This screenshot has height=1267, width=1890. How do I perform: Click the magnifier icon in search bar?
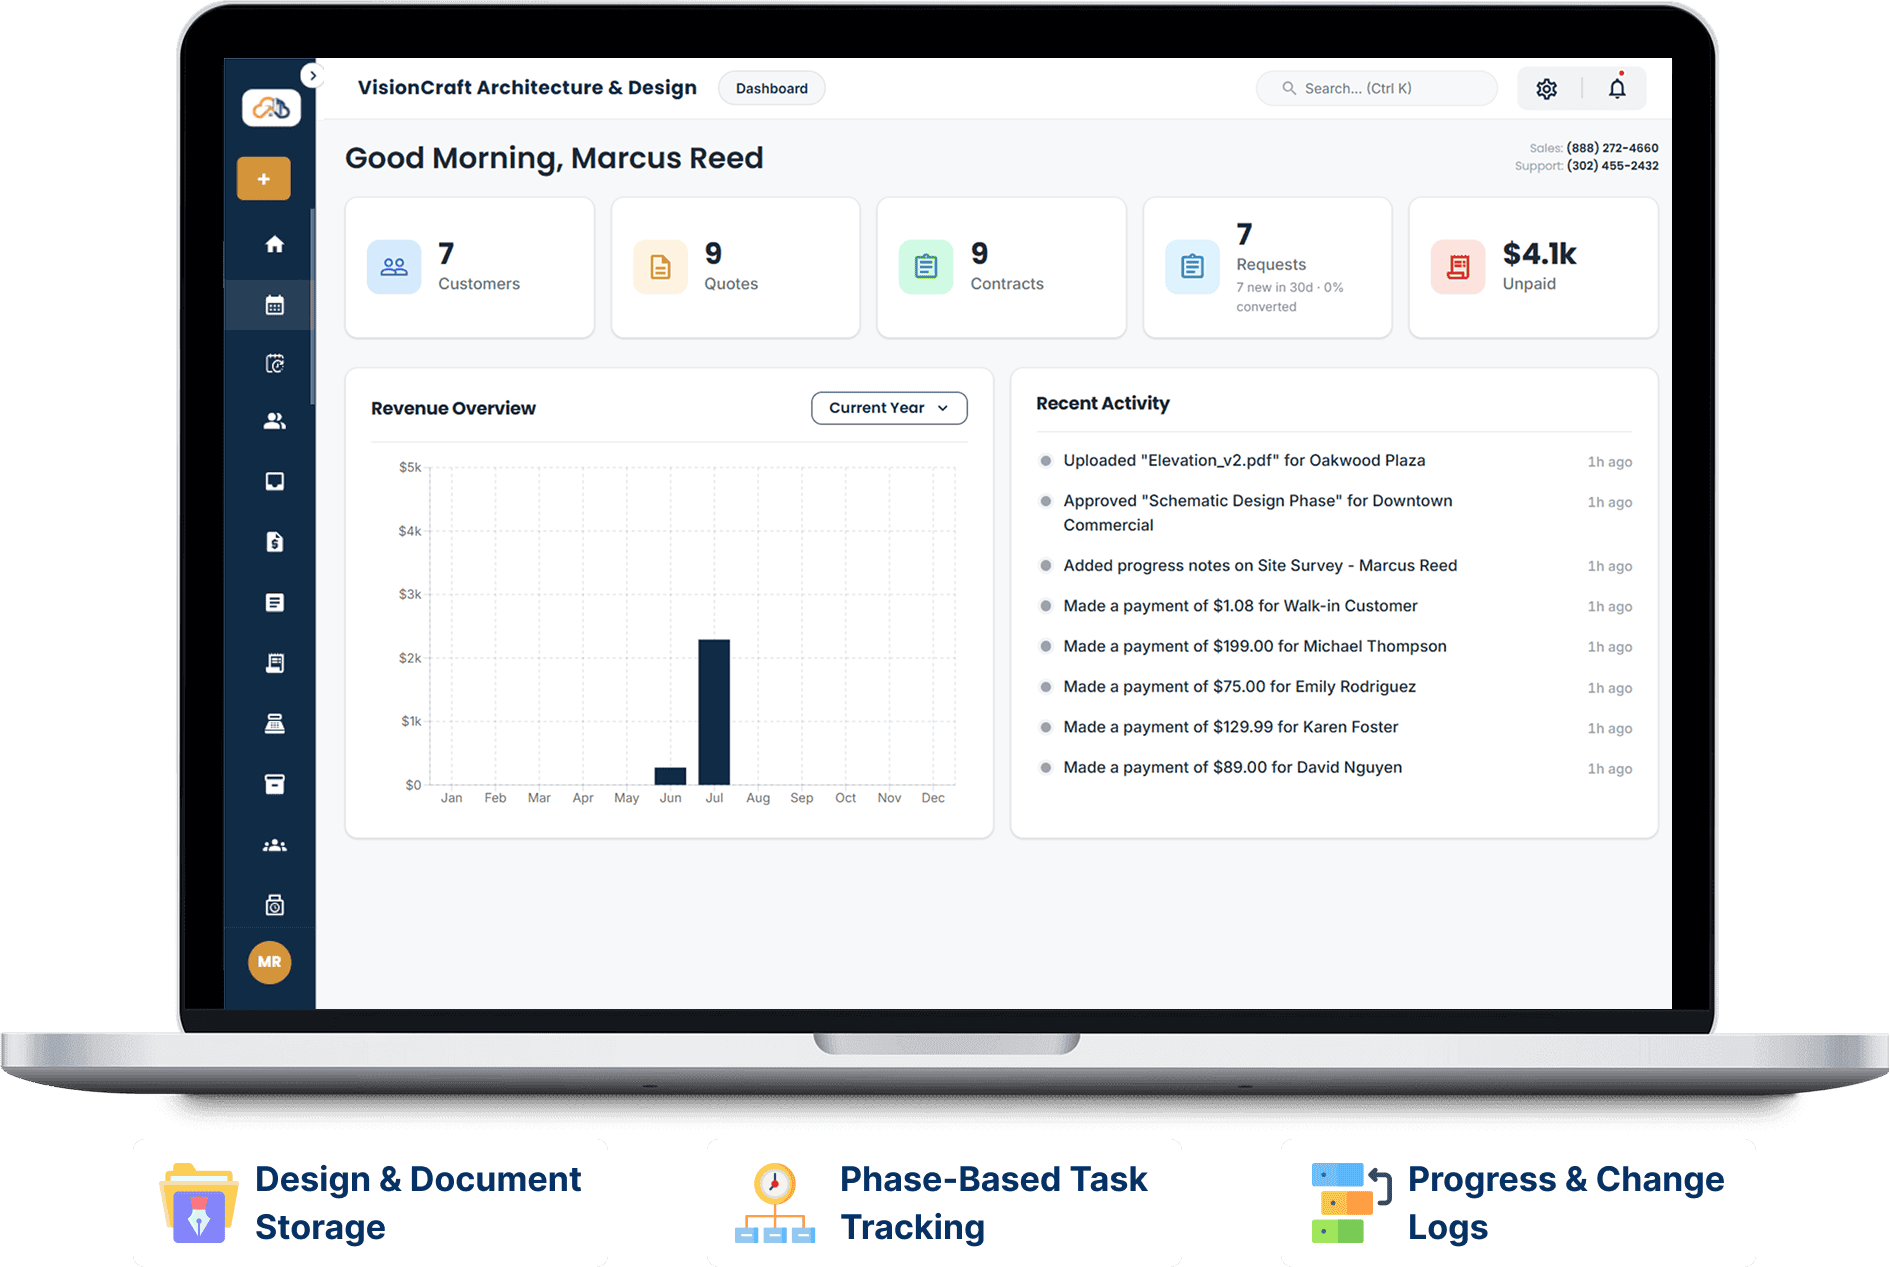1289,88
